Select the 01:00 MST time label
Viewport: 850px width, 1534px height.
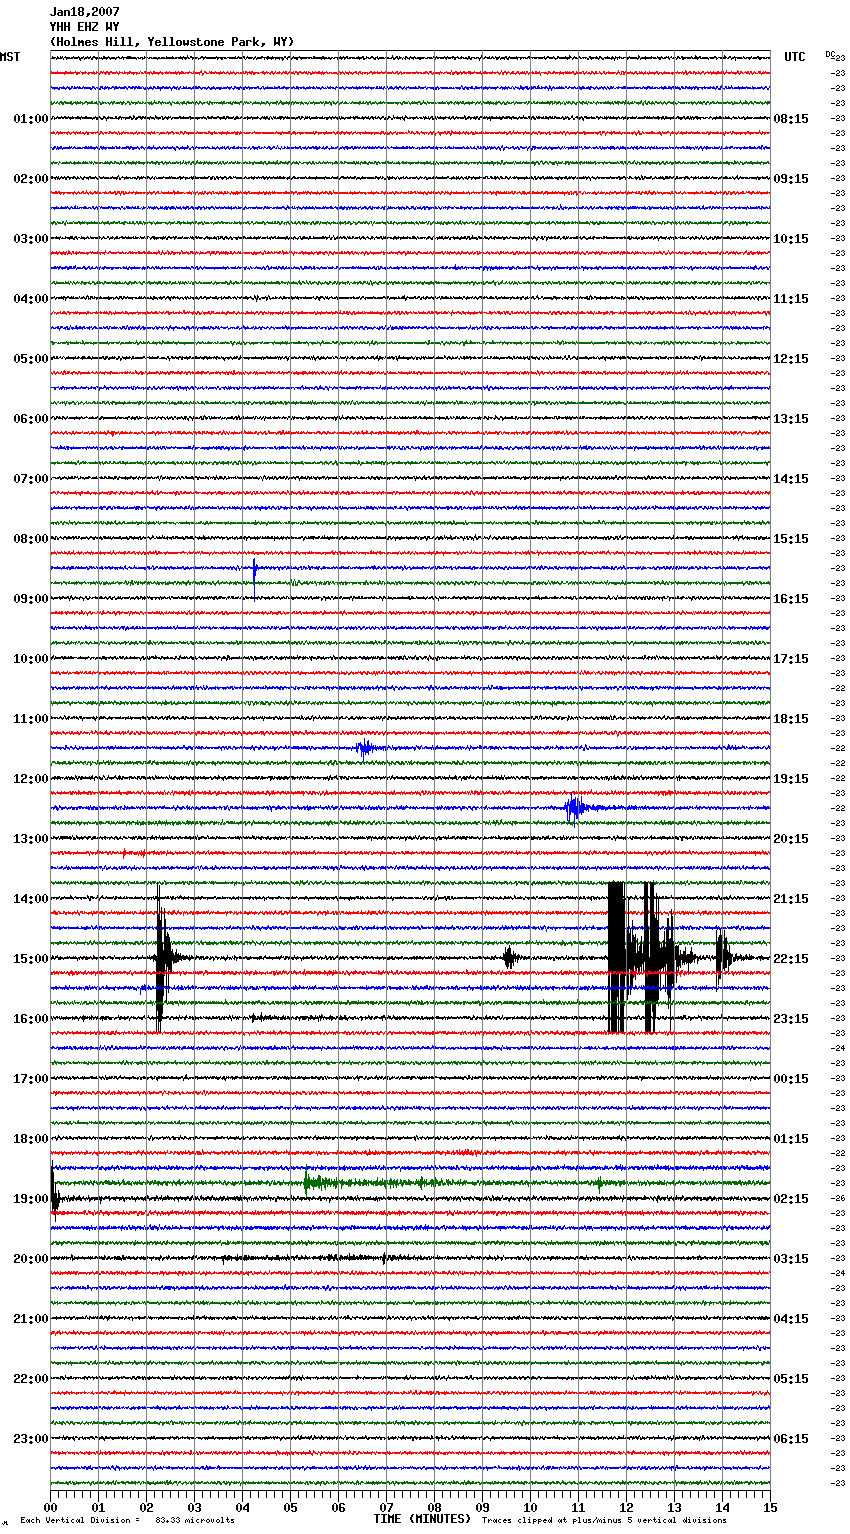30,119
